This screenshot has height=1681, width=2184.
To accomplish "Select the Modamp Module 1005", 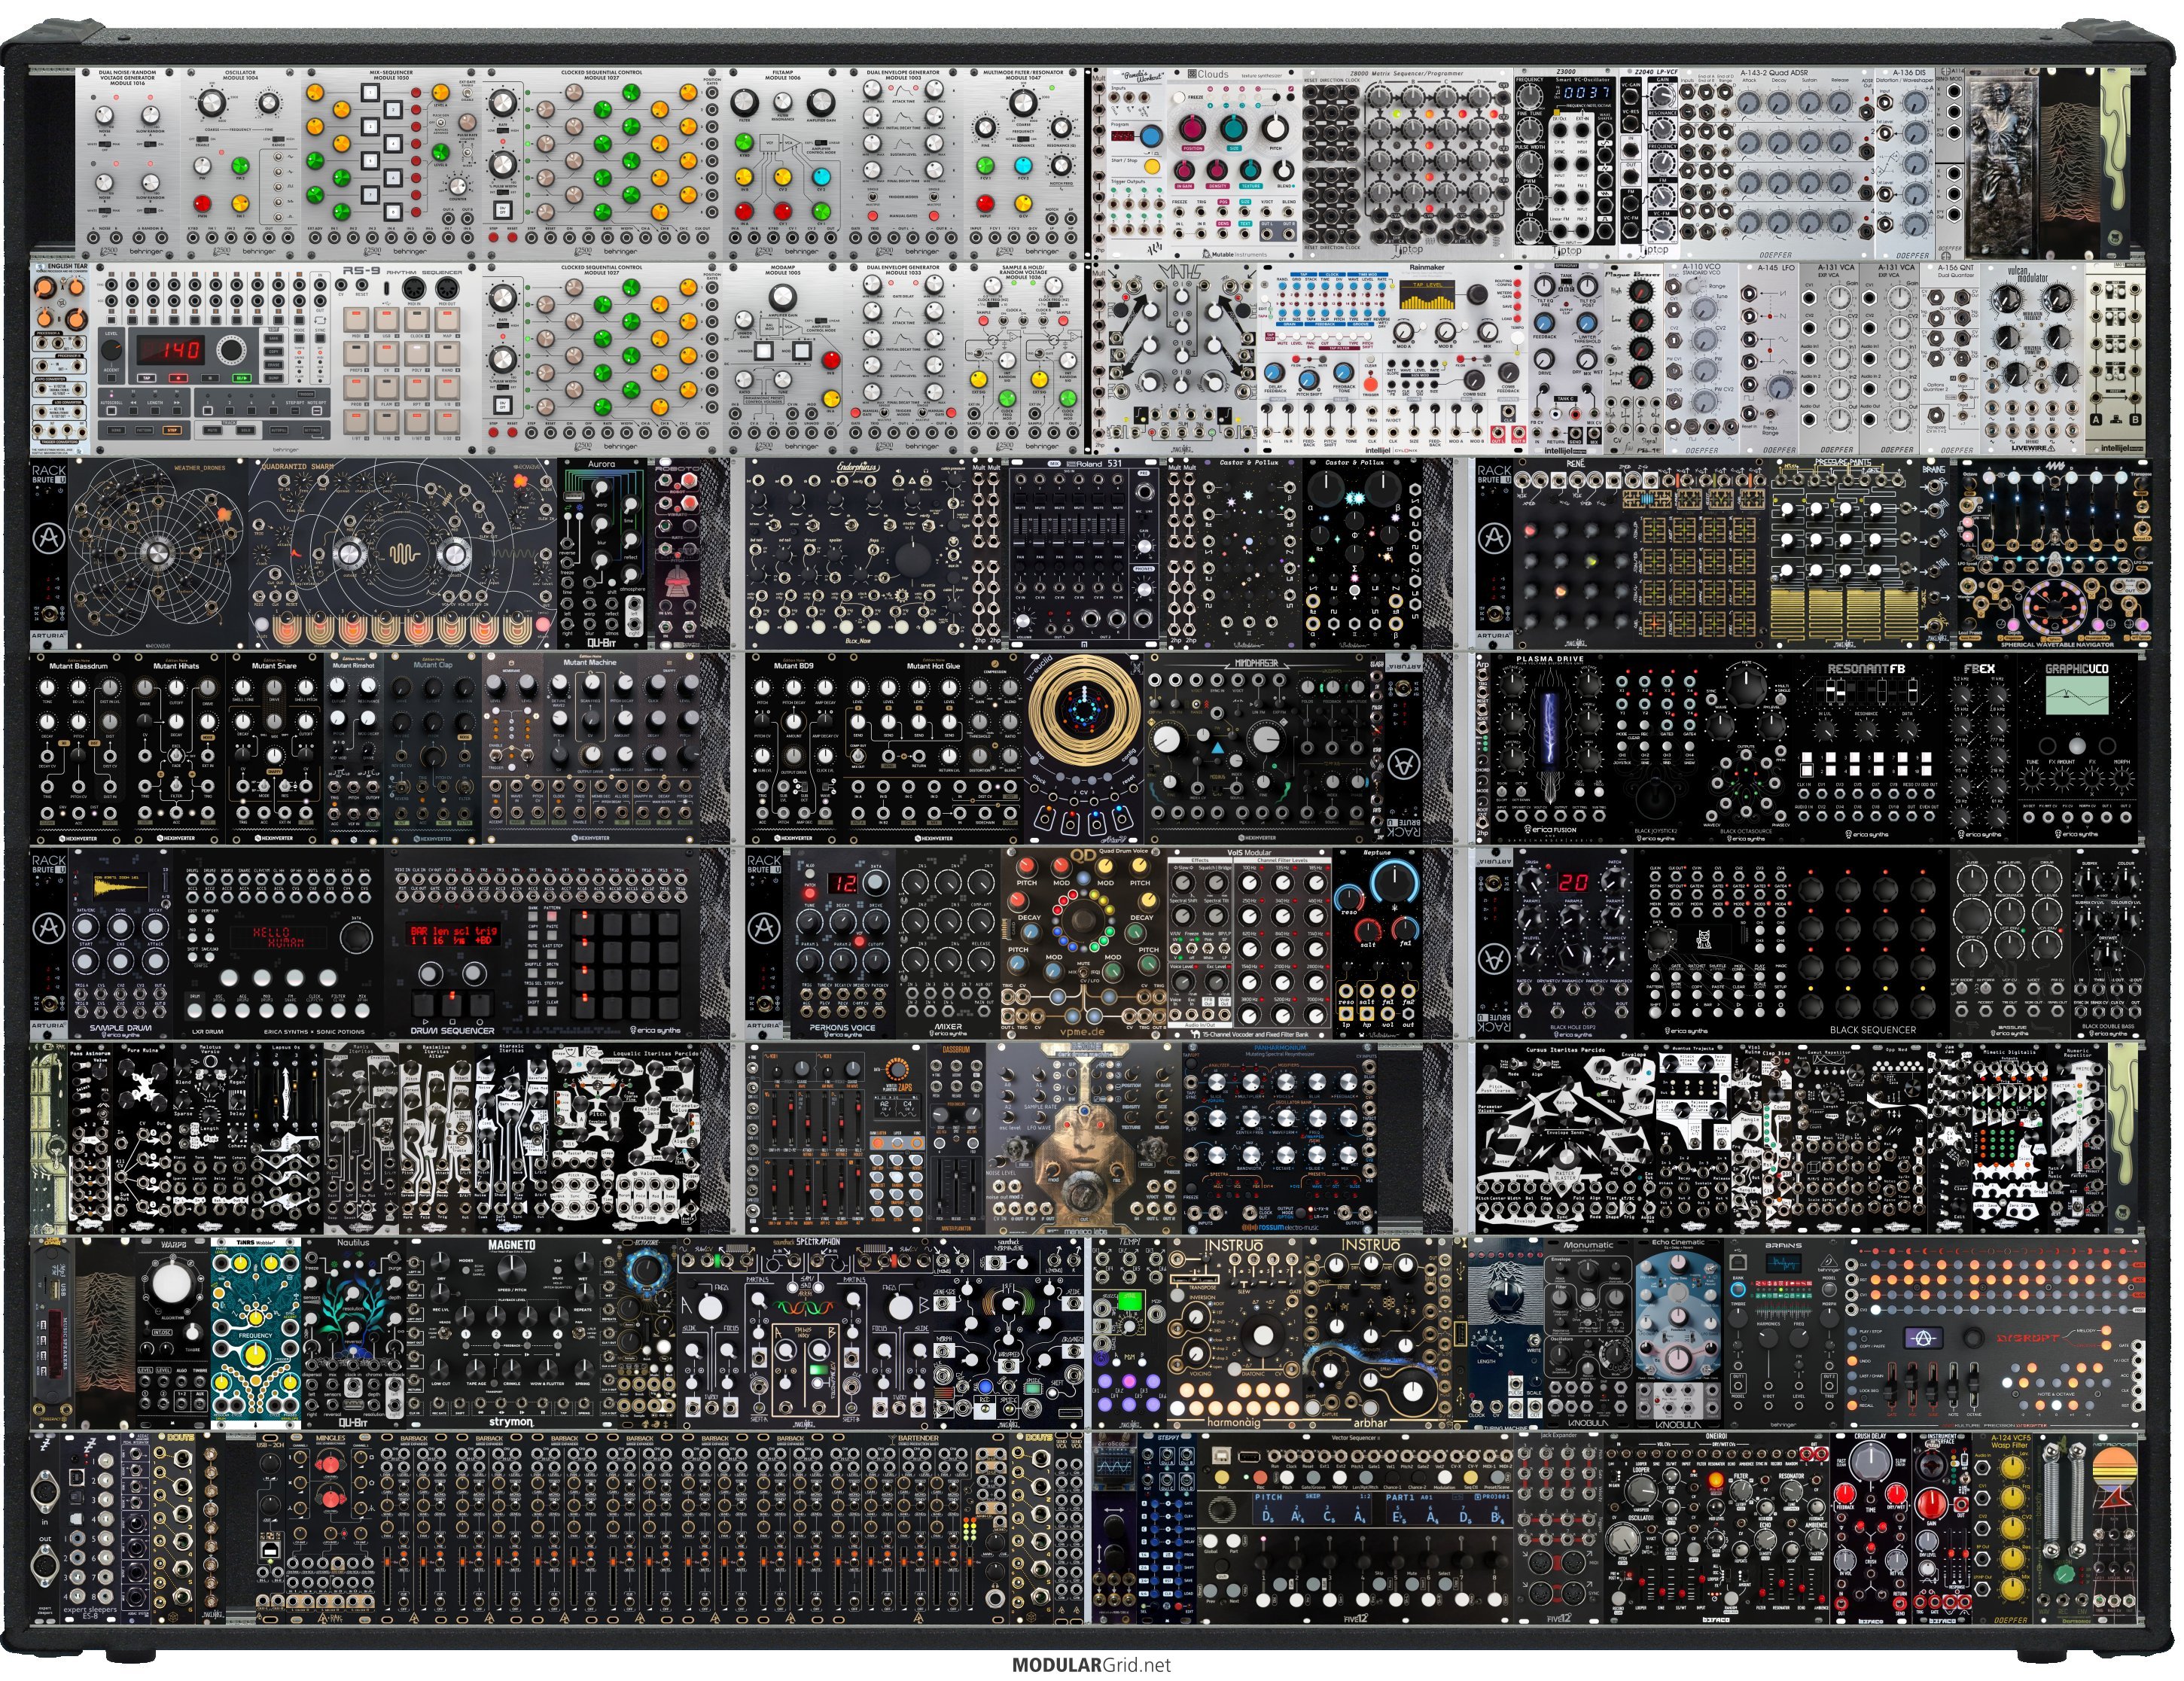I will point(784,358).
